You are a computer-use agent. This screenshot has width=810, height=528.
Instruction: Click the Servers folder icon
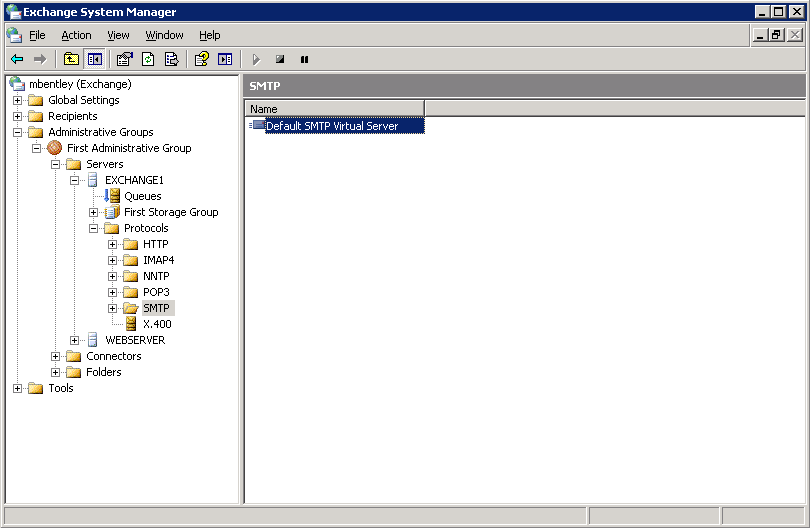click(x=73, y=164)
